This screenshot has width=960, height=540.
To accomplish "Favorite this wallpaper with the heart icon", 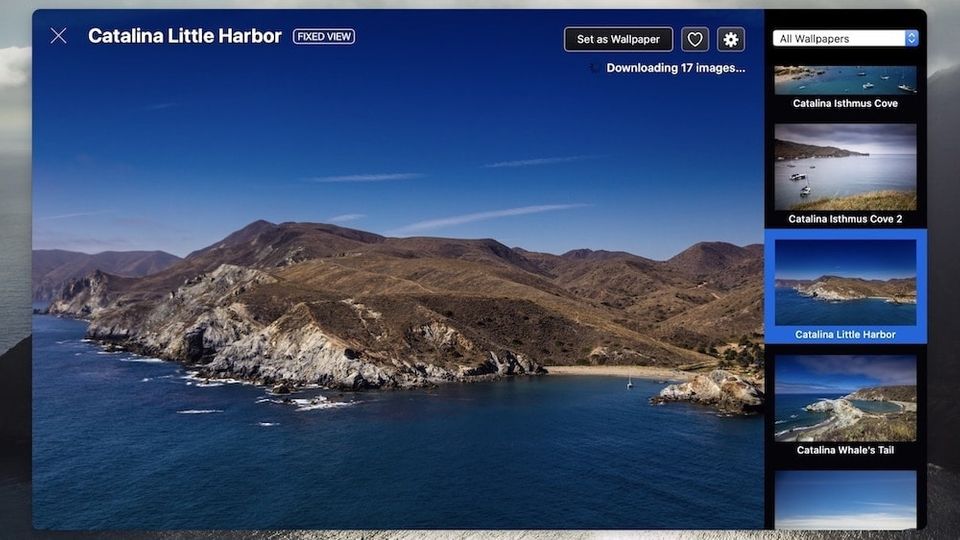I will coord(695,39).
